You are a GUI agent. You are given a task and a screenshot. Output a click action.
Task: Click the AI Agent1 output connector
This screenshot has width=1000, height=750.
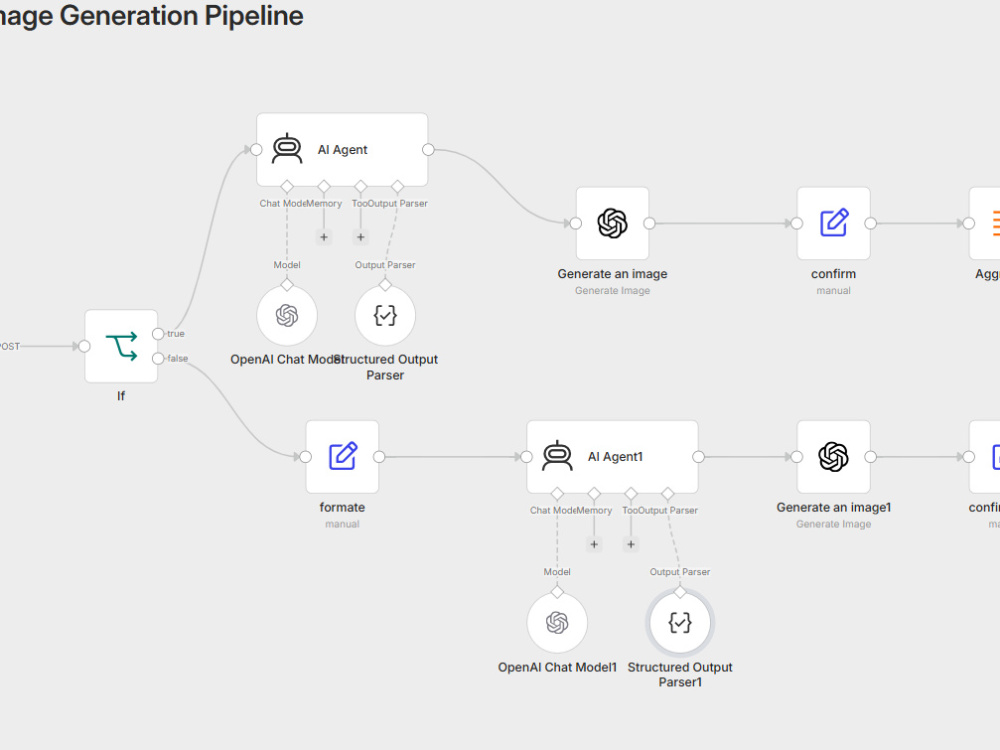click(698, 457)
